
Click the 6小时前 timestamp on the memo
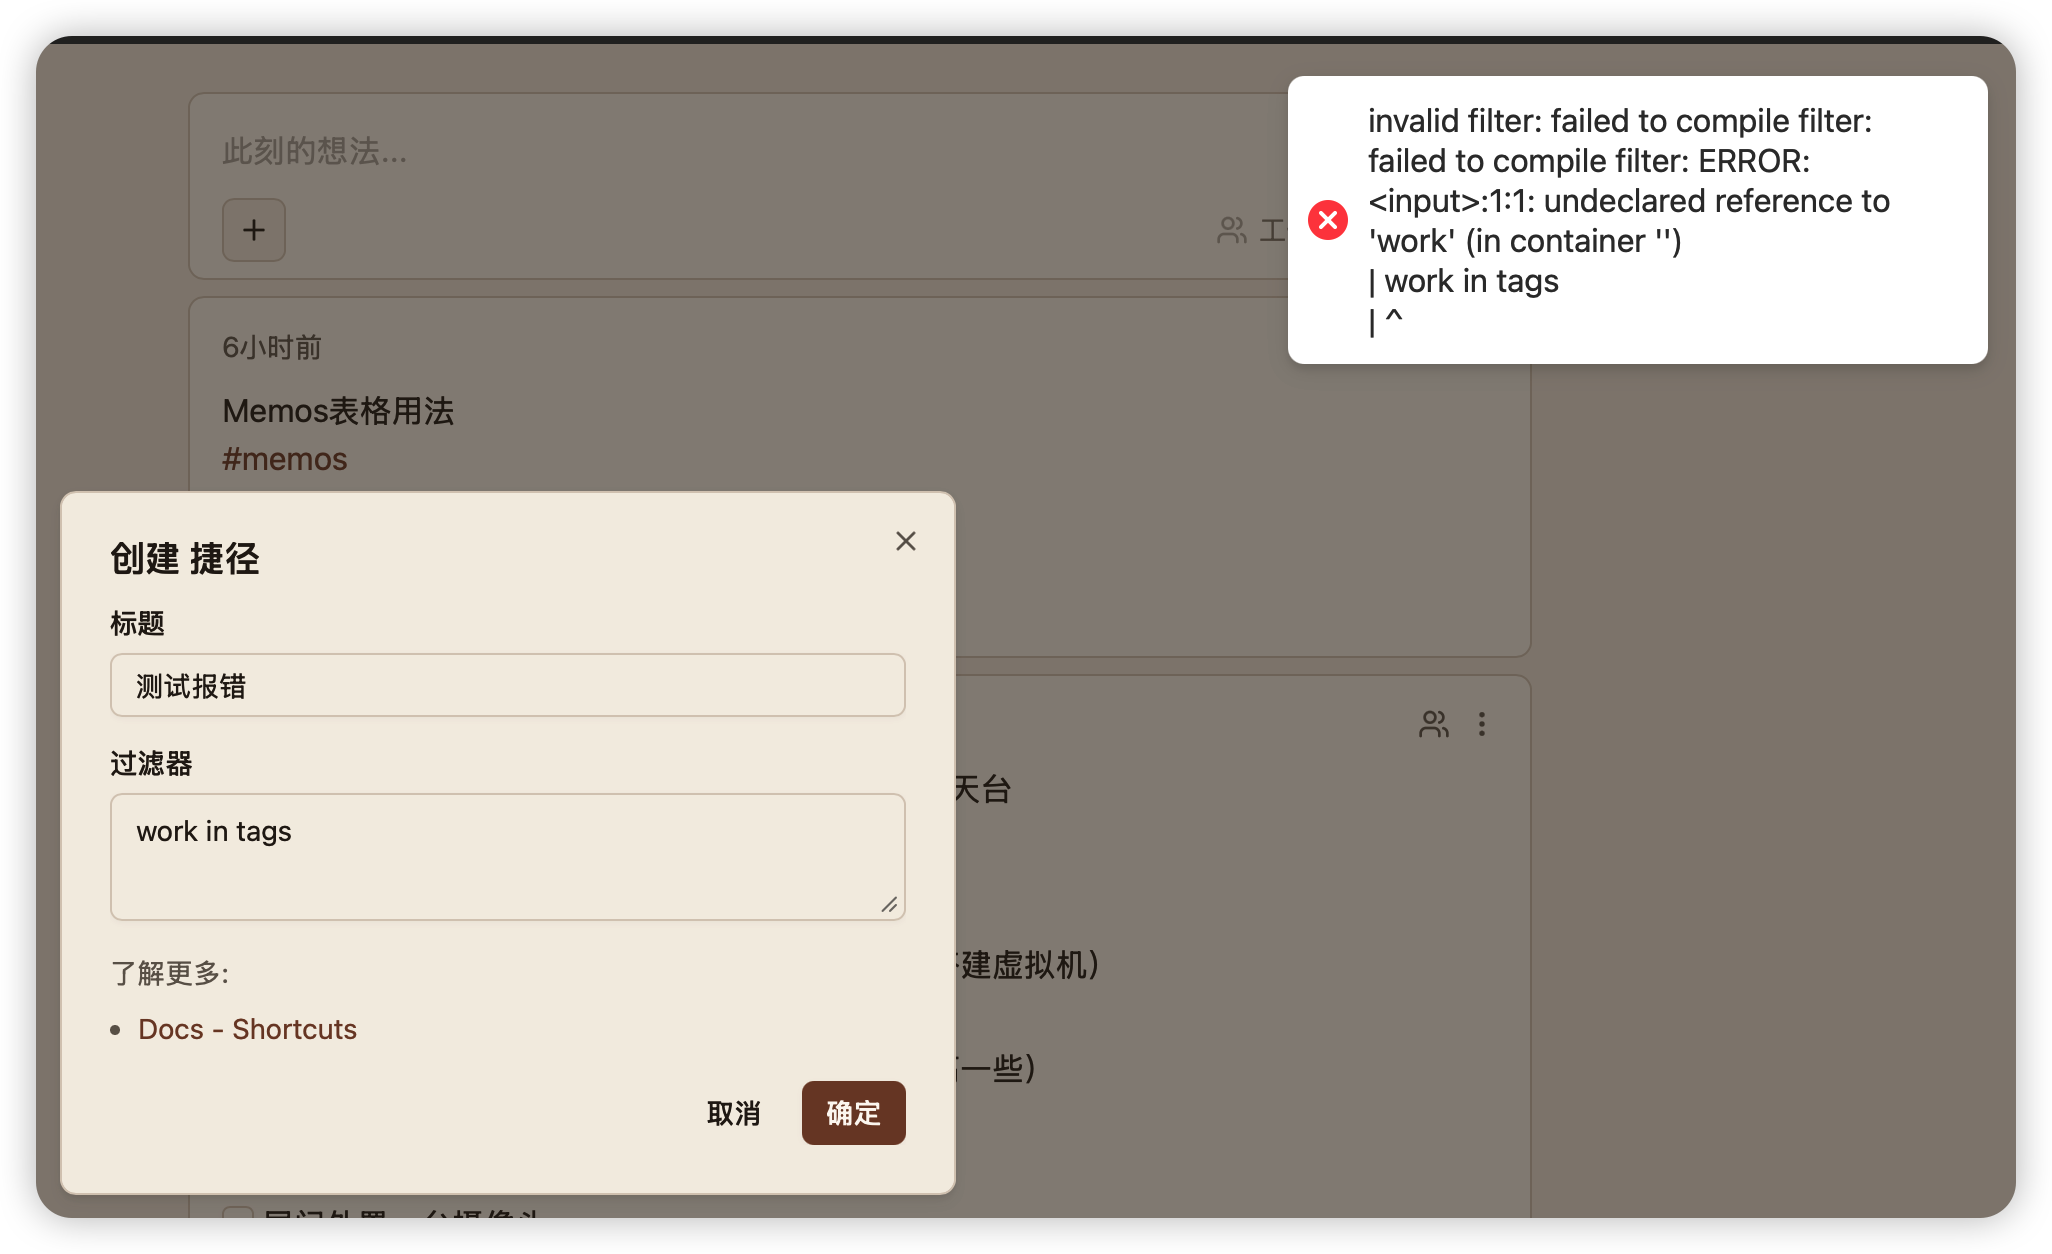(271, 347)
